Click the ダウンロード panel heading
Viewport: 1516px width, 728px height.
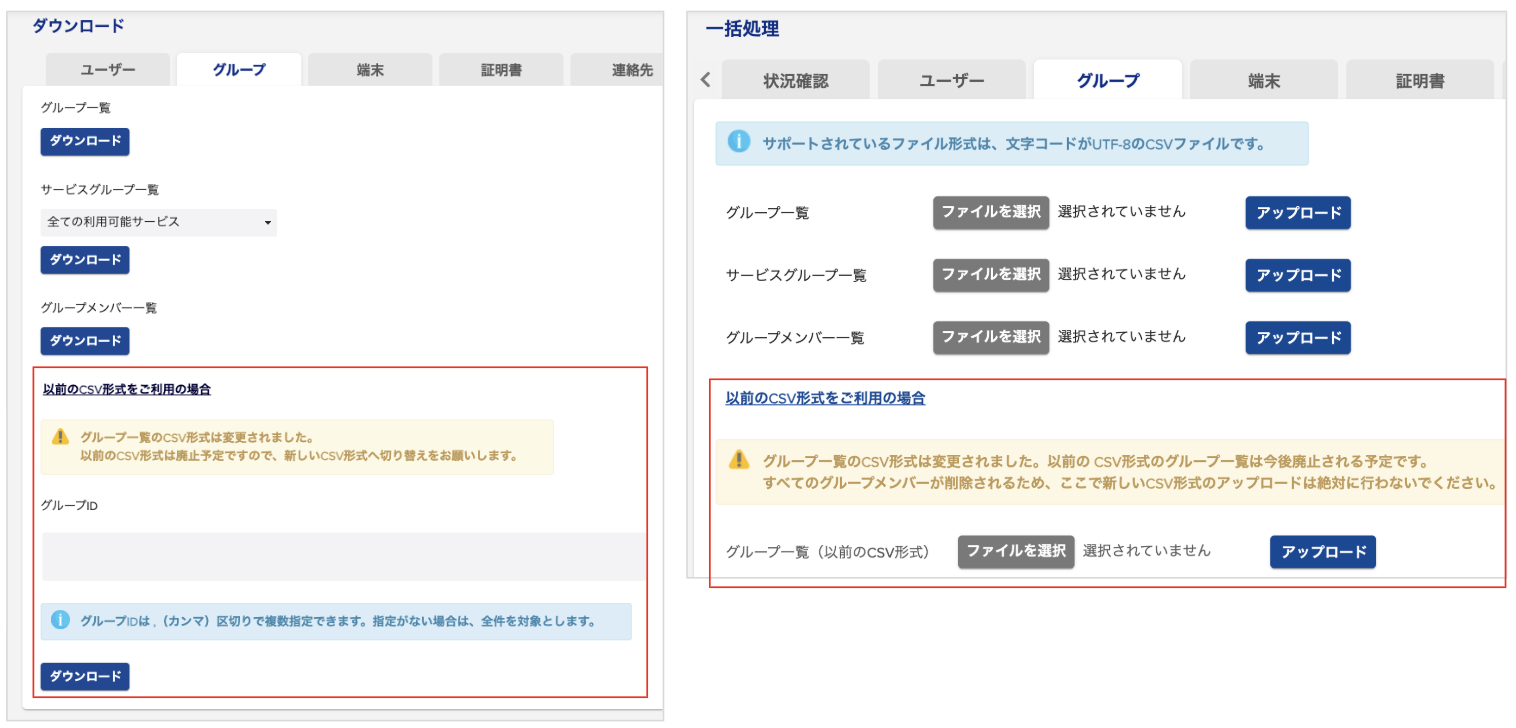[x=78, y=27]
